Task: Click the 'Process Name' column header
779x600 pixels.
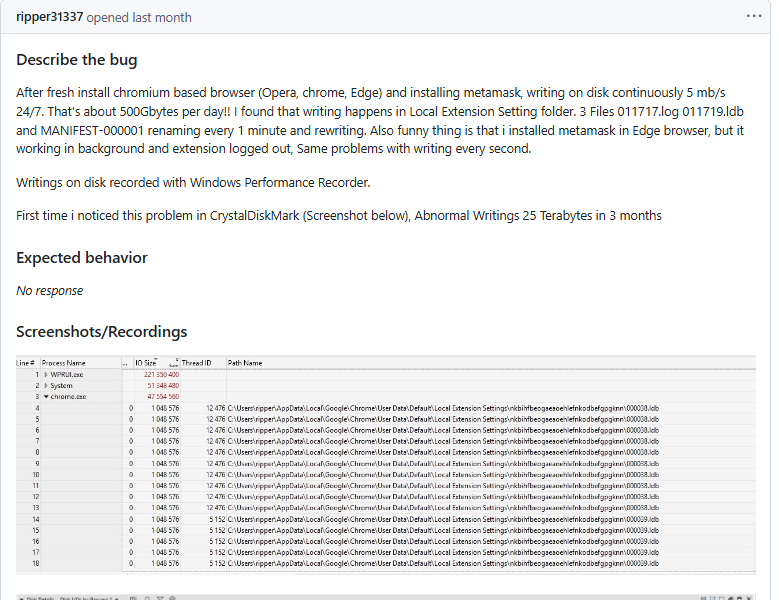Action: (x=64, y=363)
